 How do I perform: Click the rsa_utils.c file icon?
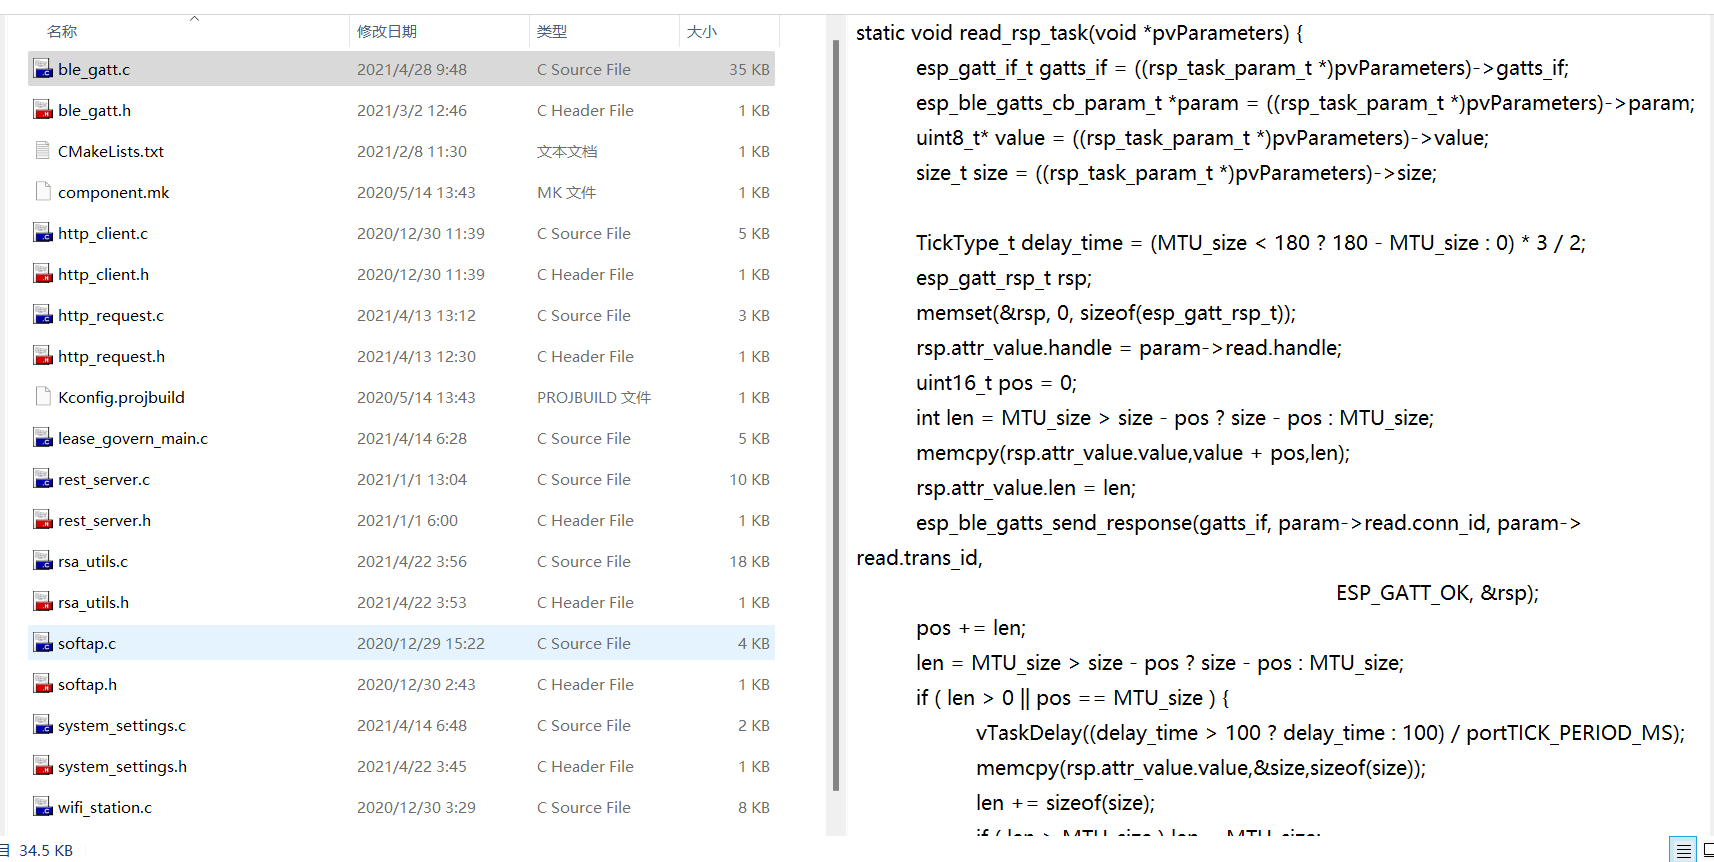[43, 561]
